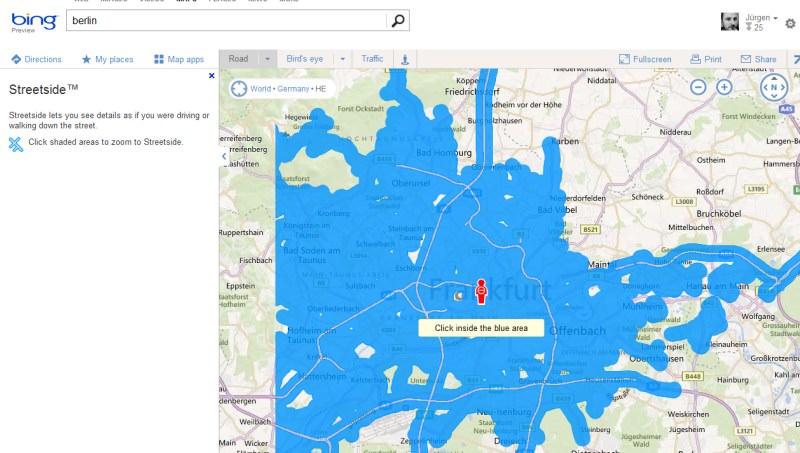Toggle the Streetside pegman toolbar button
The width and height of the screenshot is (800, 453).
point(405,59)
